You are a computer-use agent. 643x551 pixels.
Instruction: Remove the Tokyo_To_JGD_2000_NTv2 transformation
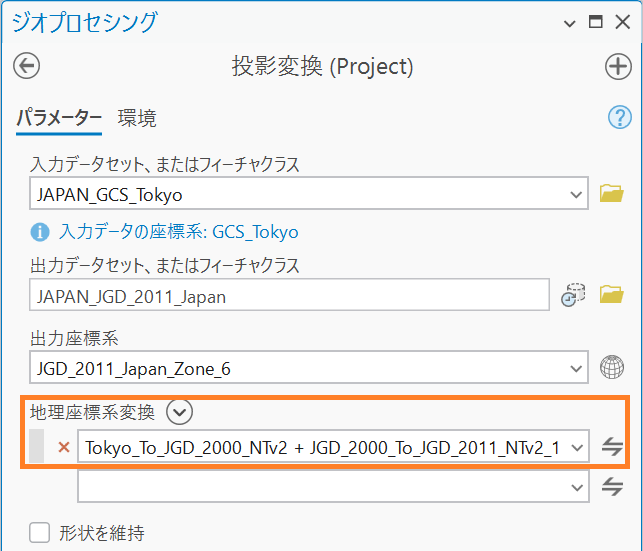click(64, 447)
